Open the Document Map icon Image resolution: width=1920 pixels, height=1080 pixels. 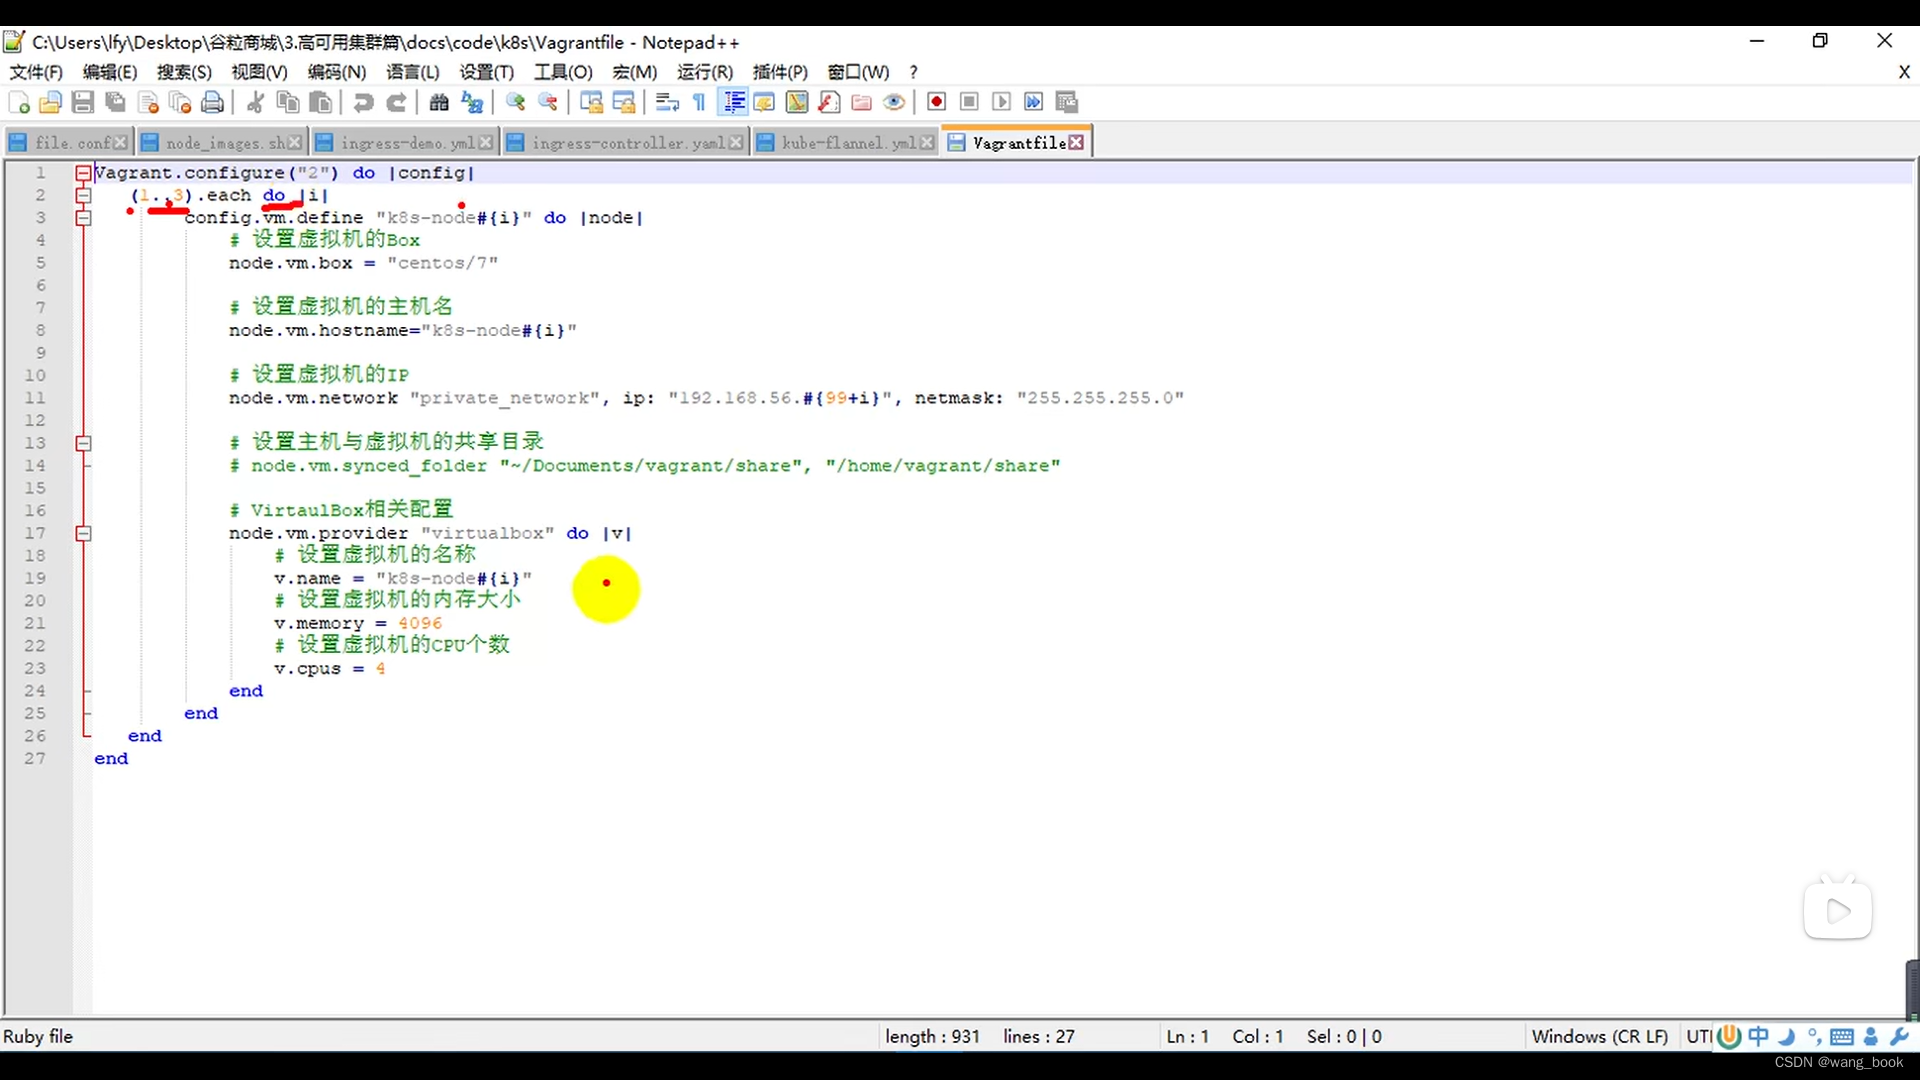pyautogui.click(x=797, y=102)
